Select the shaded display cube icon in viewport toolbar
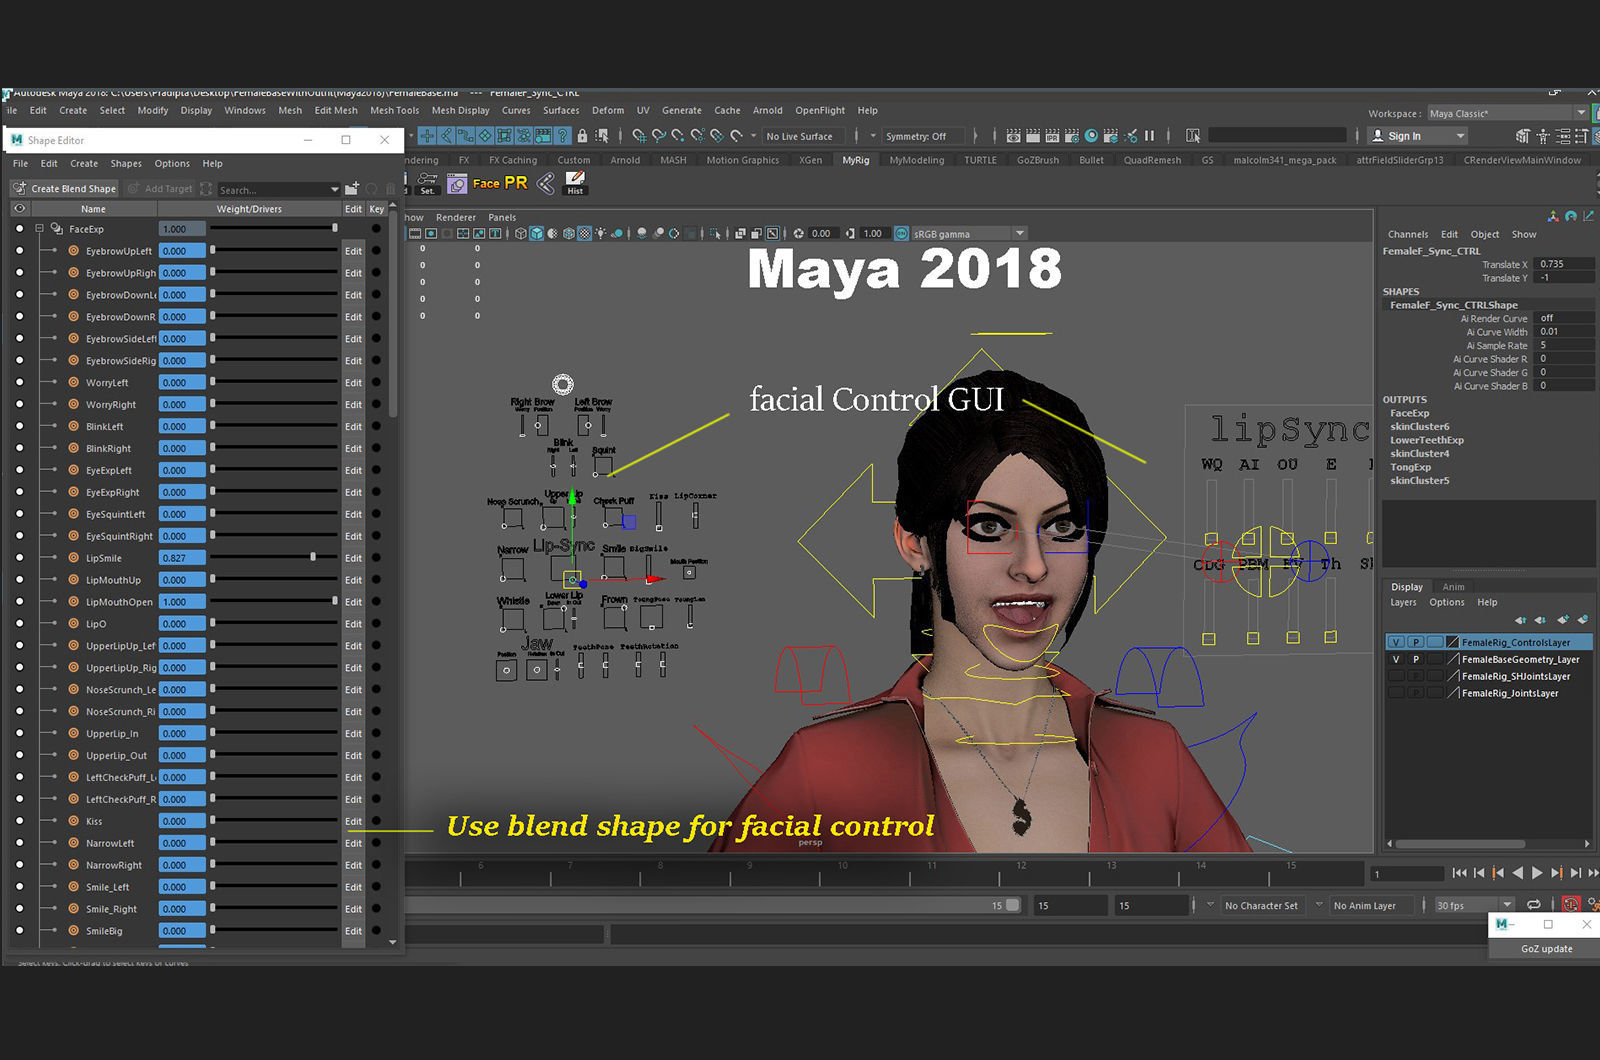 tap(536, 233)
